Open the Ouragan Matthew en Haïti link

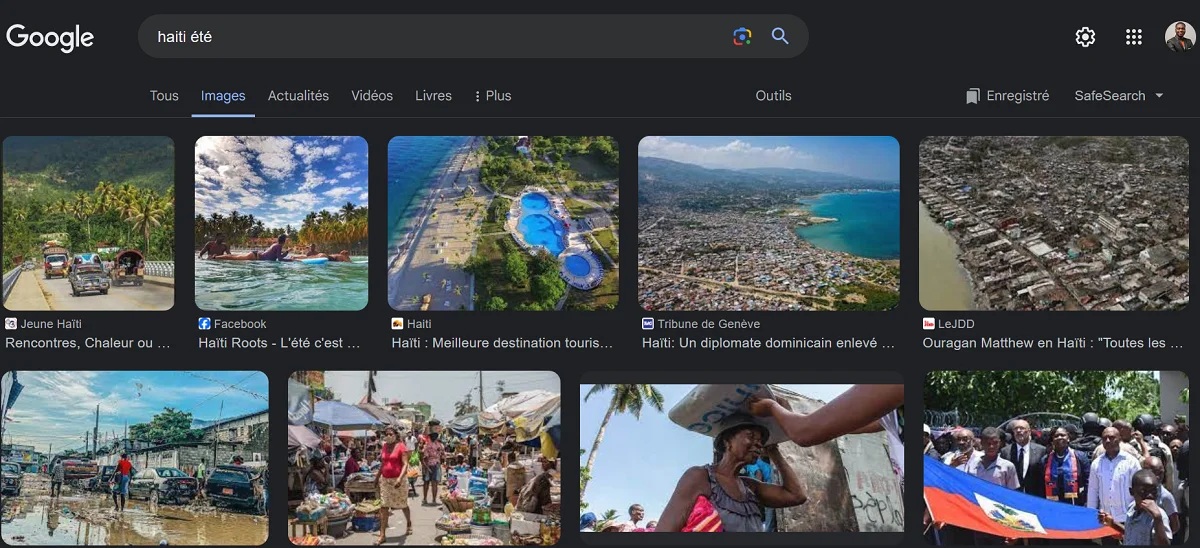tap(1053, 343)
